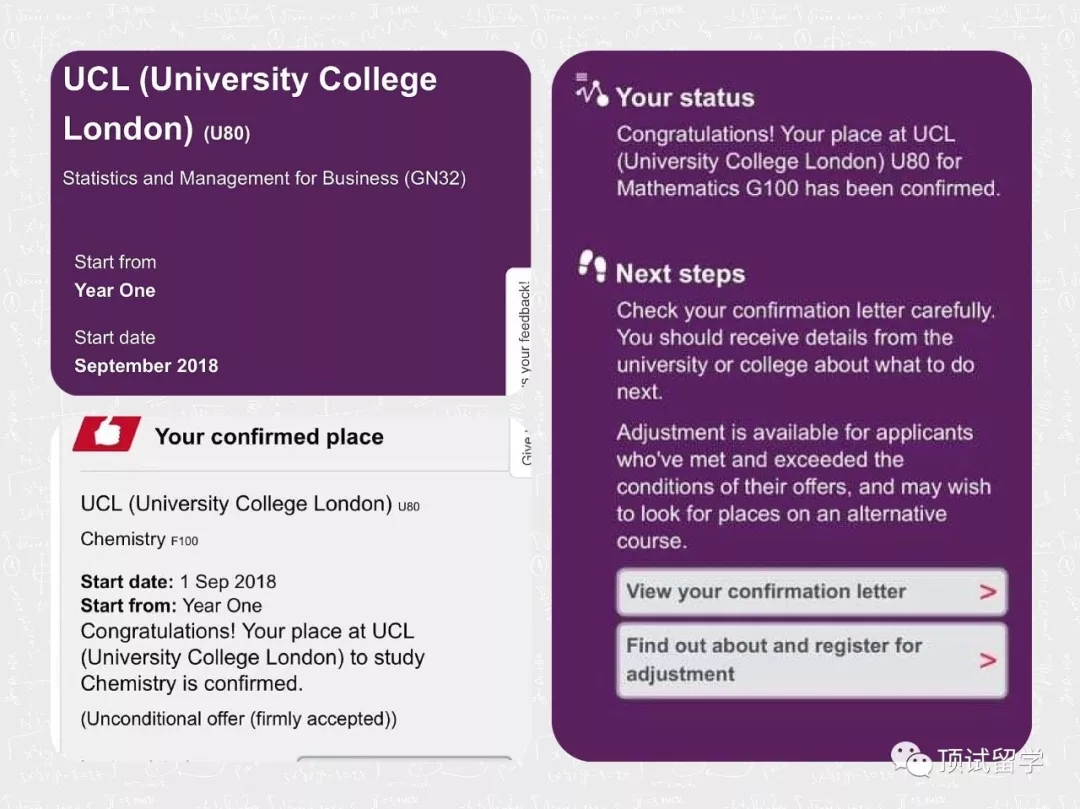This screenshot has height=809, width=1080.
Task: Click the Your confirmed place heading
Action: [x=269, y=437]
